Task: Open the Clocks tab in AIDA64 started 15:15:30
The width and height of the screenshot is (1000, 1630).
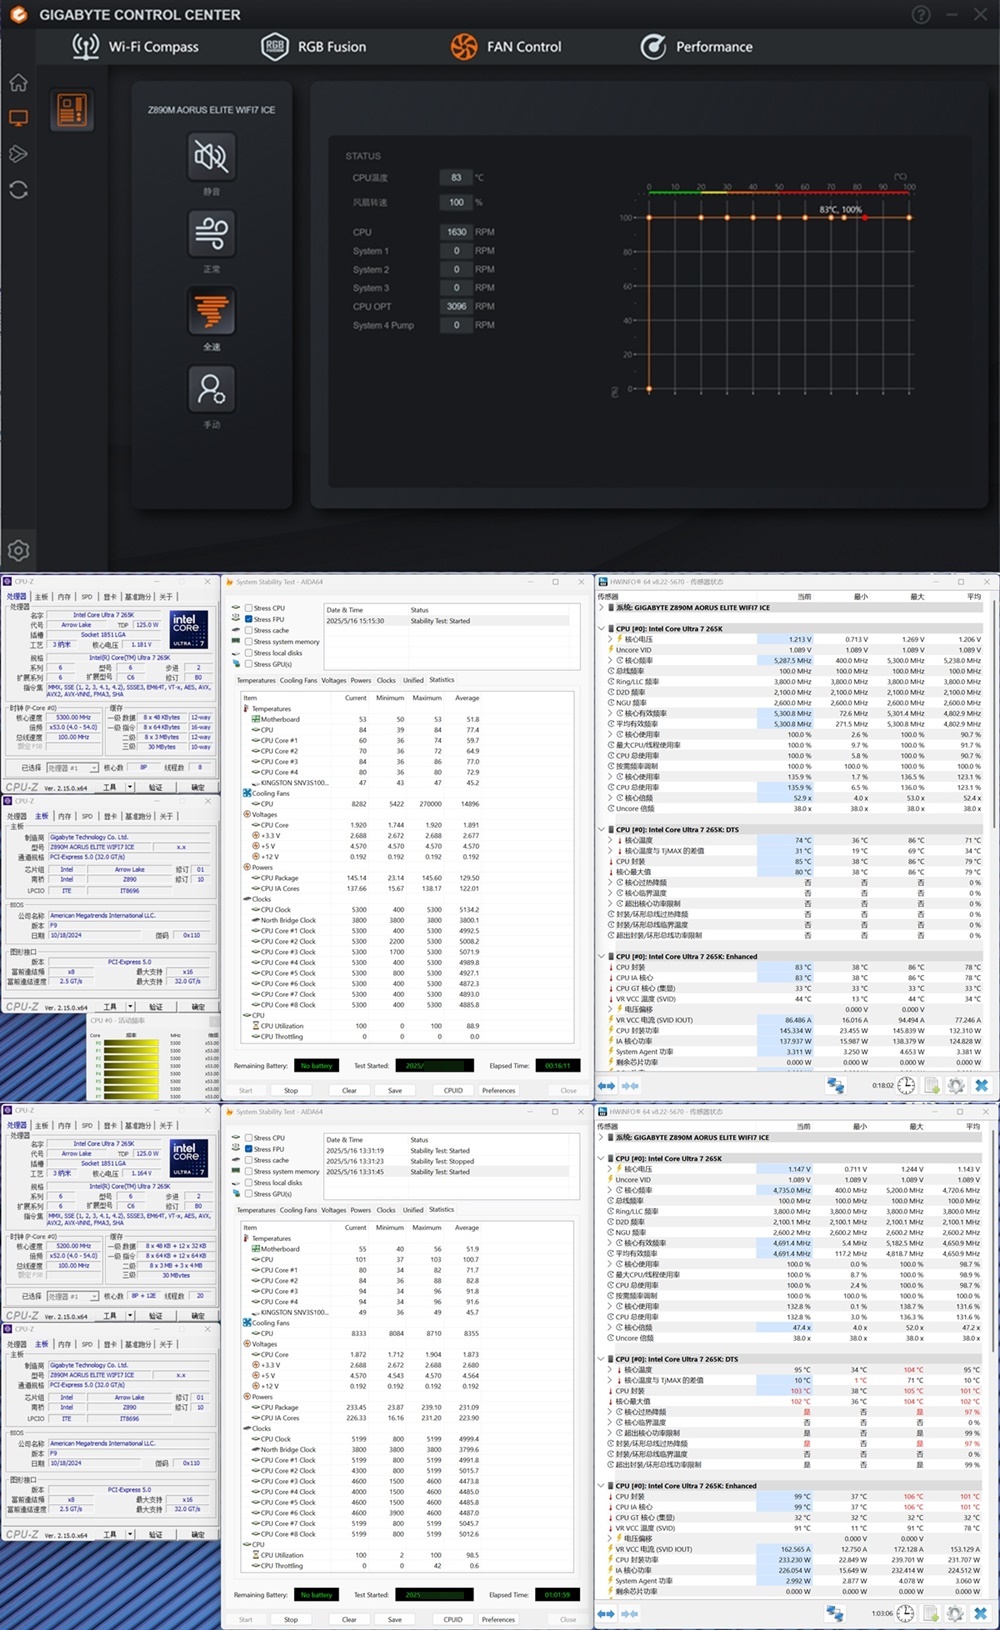Action: (386, 680)
